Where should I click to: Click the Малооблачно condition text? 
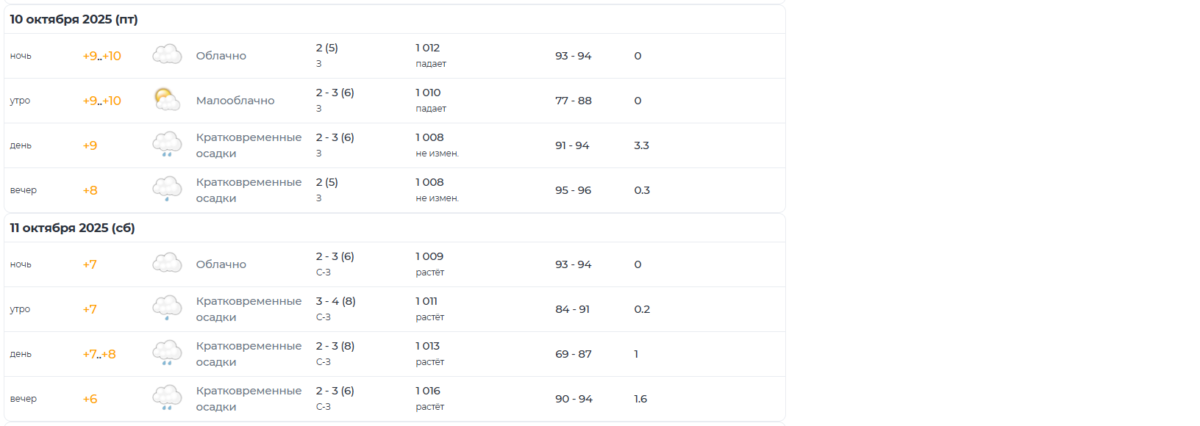[x=235, y=100]
